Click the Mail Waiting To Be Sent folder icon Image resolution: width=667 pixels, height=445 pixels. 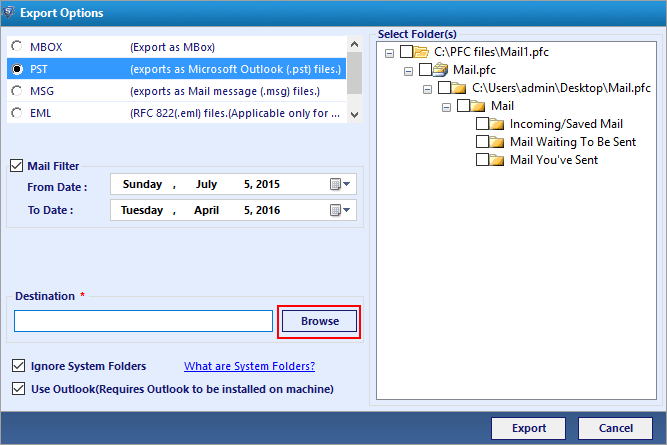click(x=496, y=142)
